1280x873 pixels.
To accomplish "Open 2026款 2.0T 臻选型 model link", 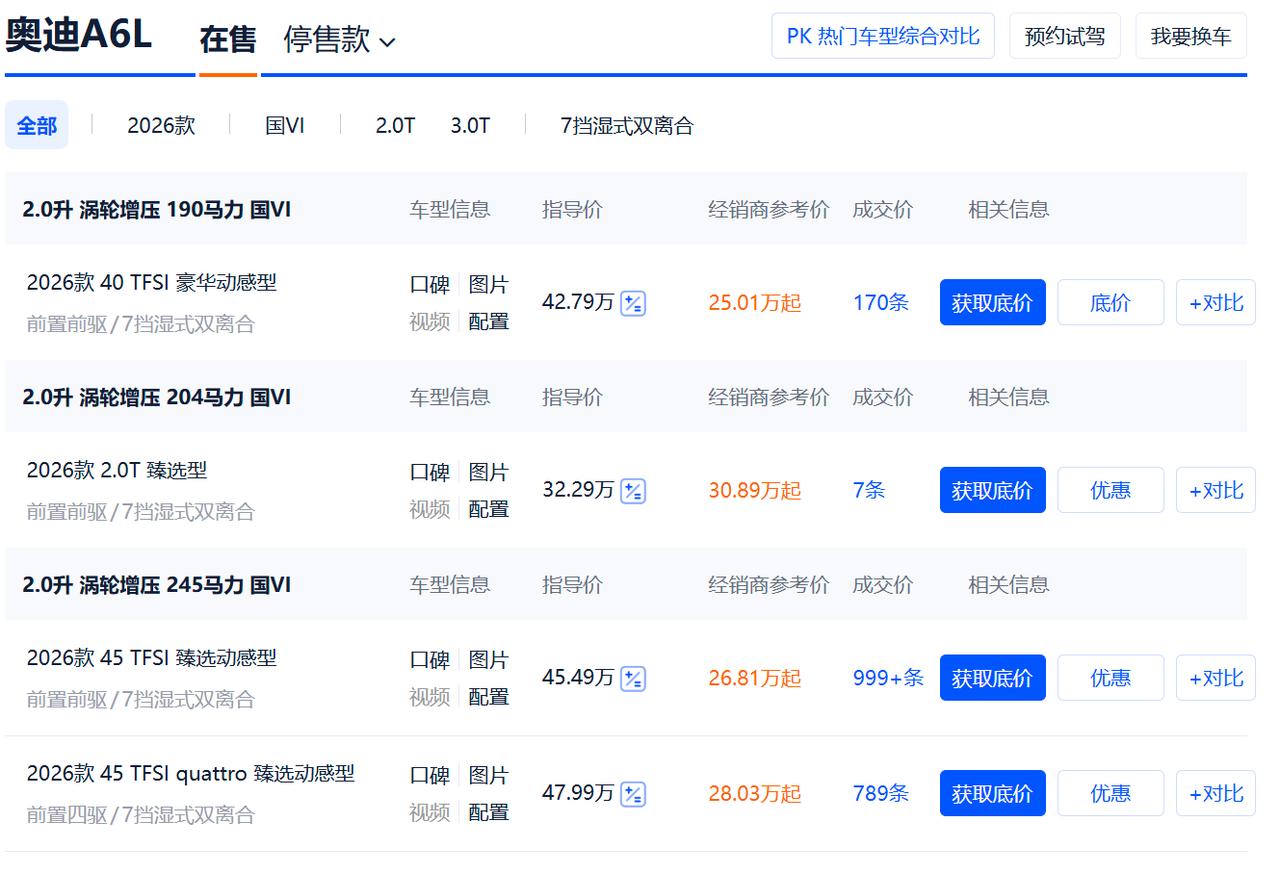I will coord(117,471).
